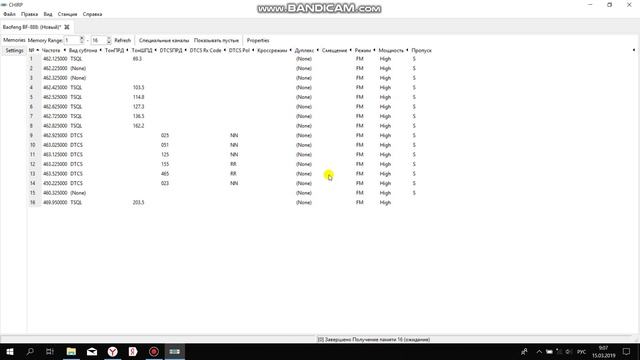This screenshot has height=360, width=640.
Task: Open taskbar search magnifier
Action: pyautogui.click(x=30, y=351)
